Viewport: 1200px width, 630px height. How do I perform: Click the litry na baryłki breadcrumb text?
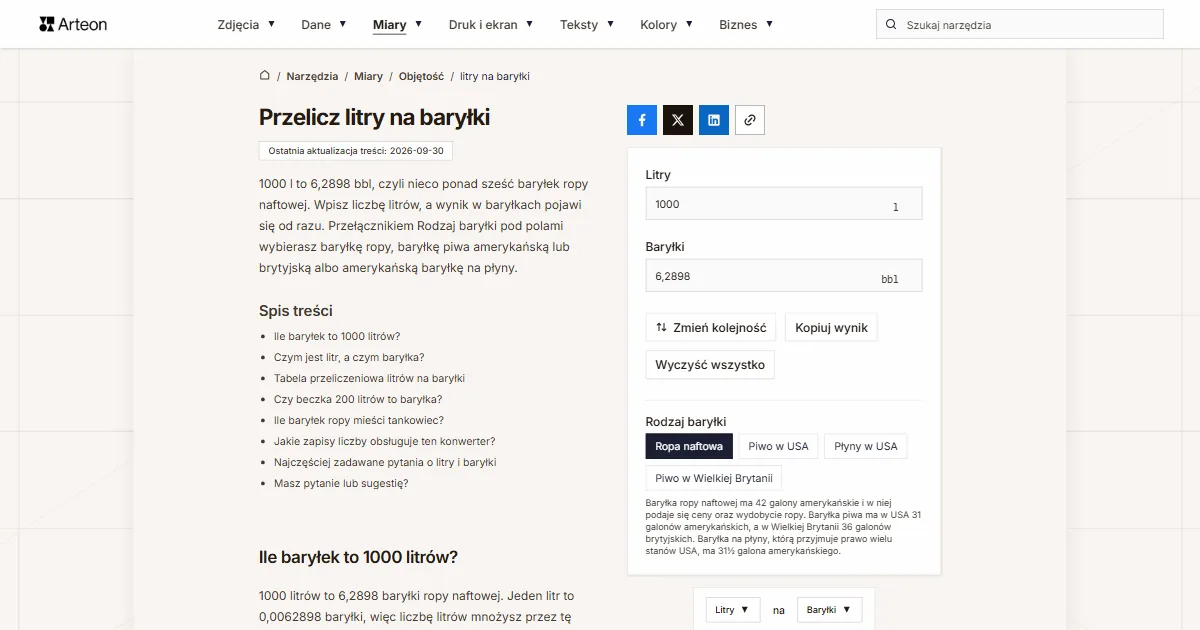495,76
